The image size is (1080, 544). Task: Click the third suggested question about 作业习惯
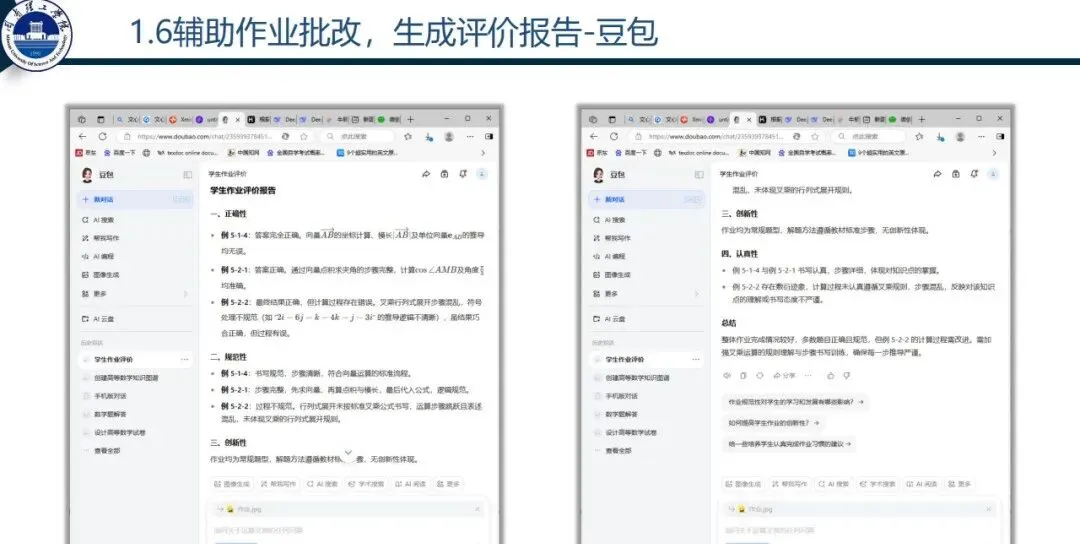pyautogui.click(x=789, y=444)
